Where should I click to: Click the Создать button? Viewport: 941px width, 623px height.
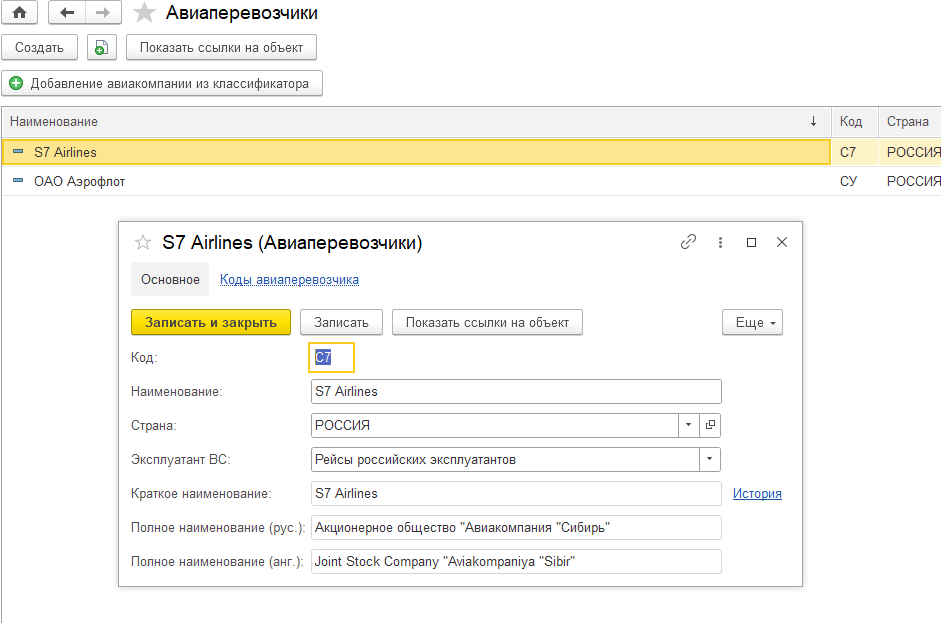pyautogui.click(x=40, y=47)
